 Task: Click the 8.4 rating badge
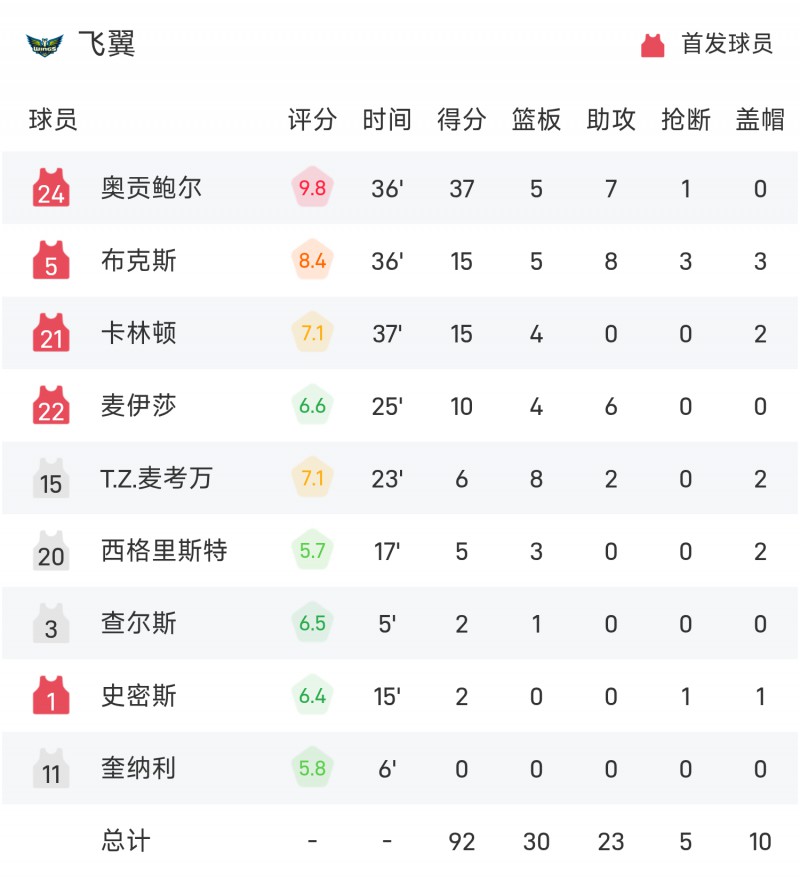(312, 260)
